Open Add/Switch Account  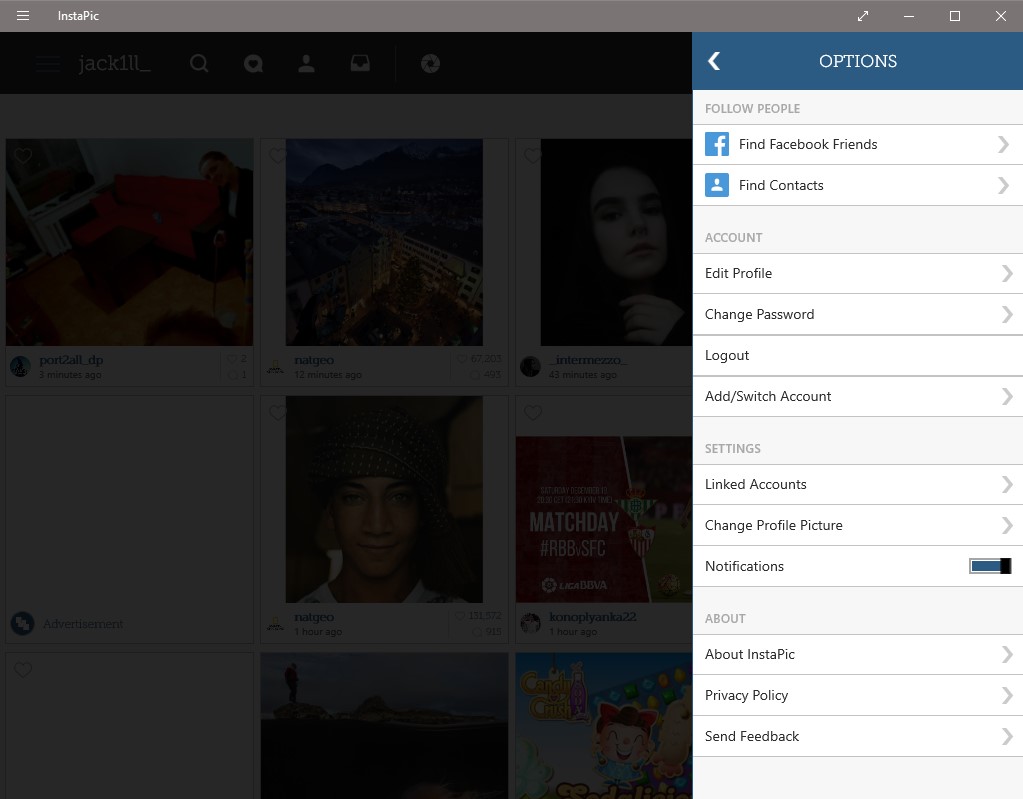pyautogui.click(x=857, y=397)
